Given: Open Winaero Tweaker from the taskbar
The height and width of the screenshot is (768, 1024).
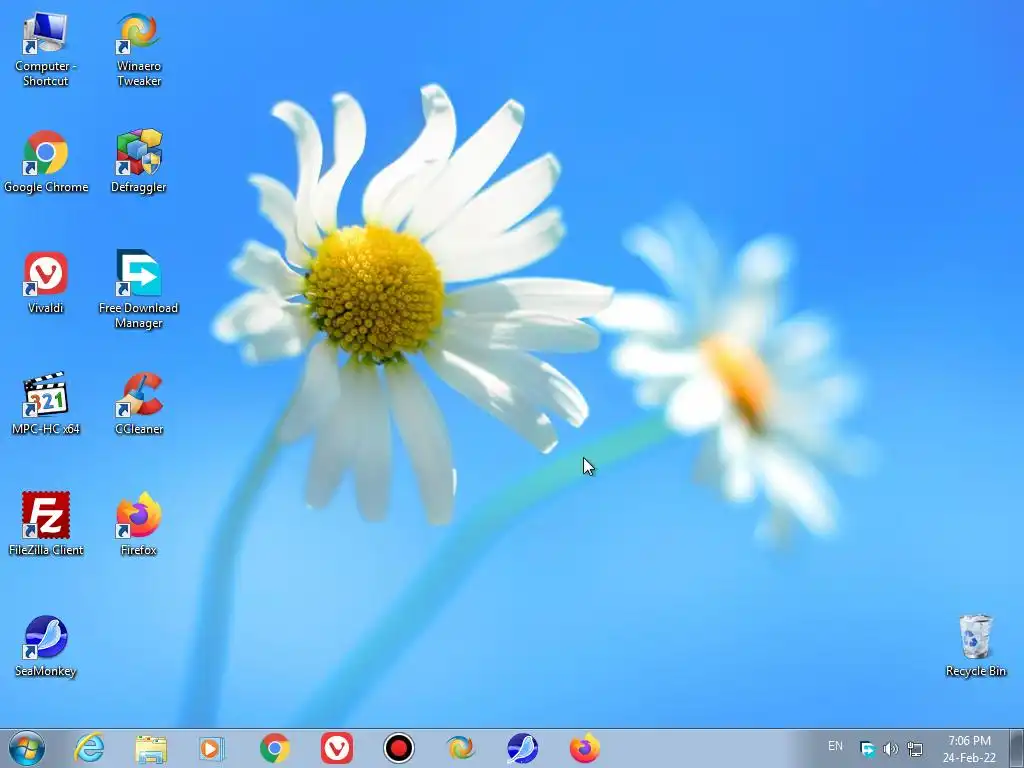Looking at the screenshot, I should (460, 748).
